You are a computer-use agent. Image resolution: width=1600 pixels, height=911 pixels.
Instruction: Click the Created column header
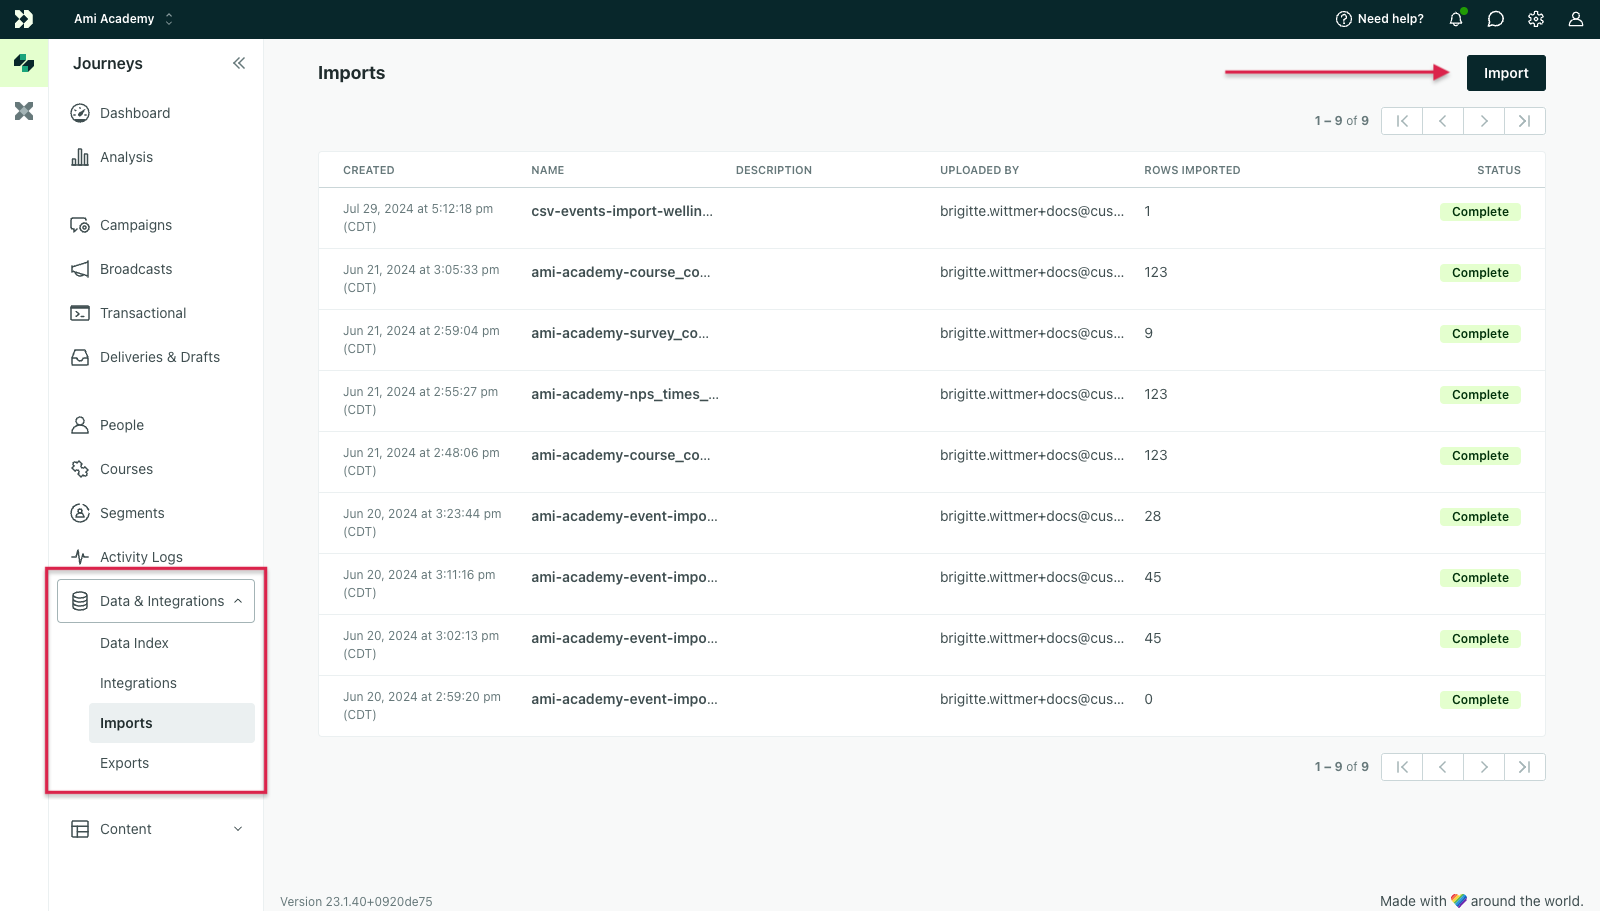(369, 170)
